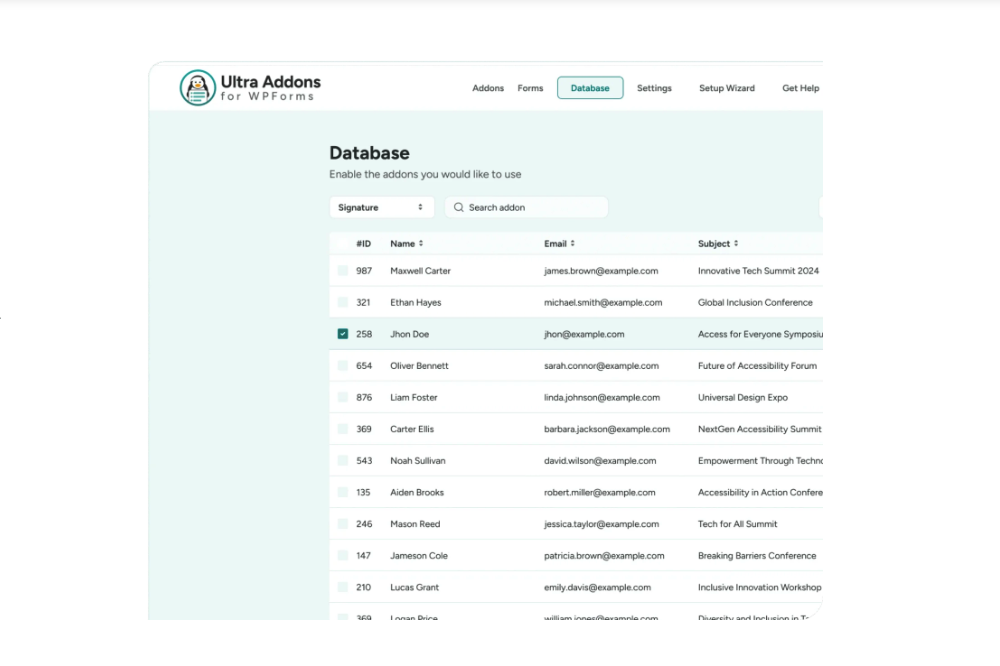The image size is (1000, 666).
Task: Open the Setup Wizard
Action: click(726, 88)
